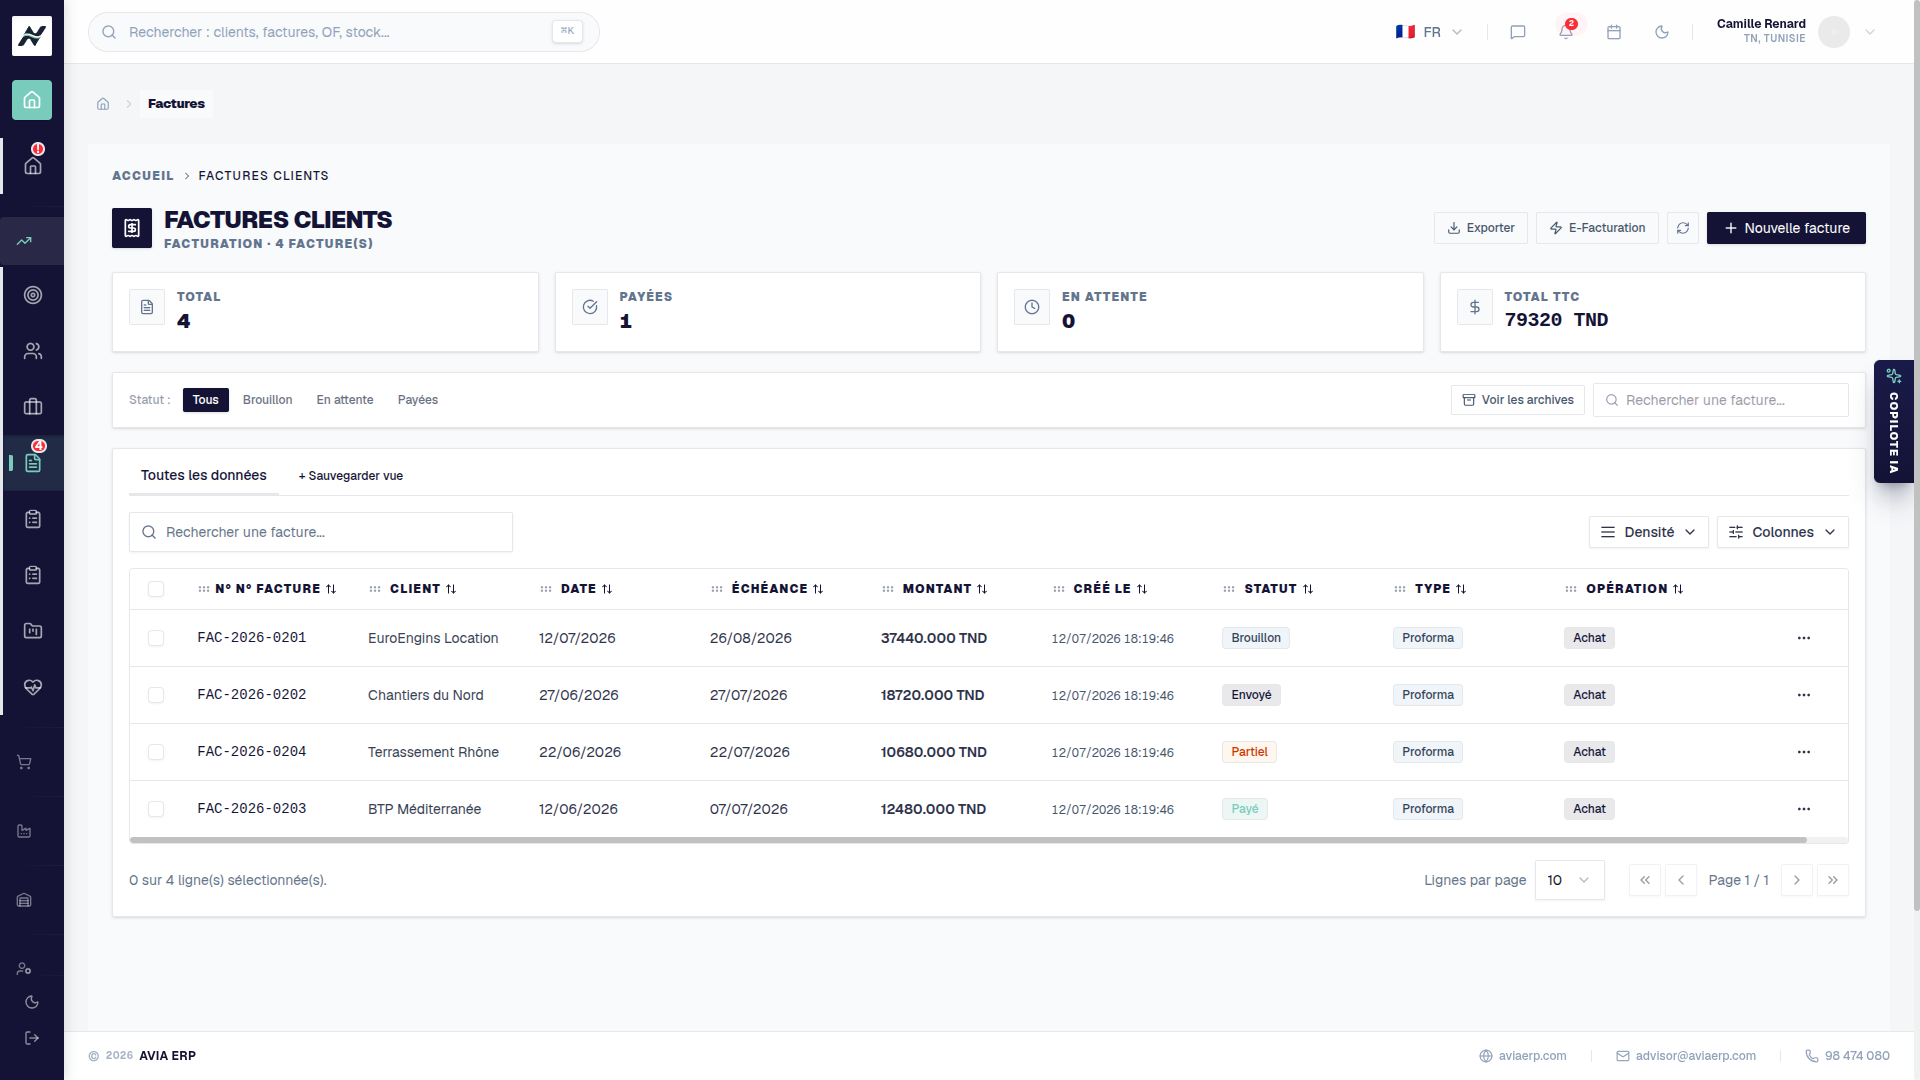Image resolution: width=1920 pixels, height=1080 pixels.
Task: Open the factory sidebar icon
Action: 25,832
